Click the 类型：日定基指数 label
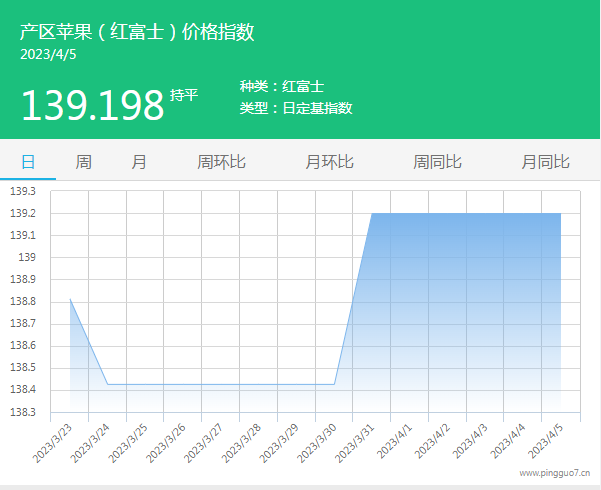601x490 pixels. [296, 108]
